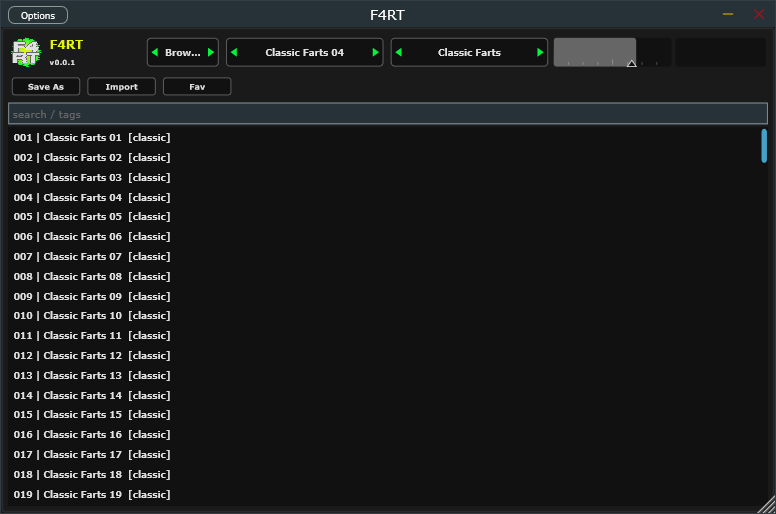The image size is (776, 514).
Task: Open the Classic Farts 04 preset dropdown
Action: pos(304,52)
